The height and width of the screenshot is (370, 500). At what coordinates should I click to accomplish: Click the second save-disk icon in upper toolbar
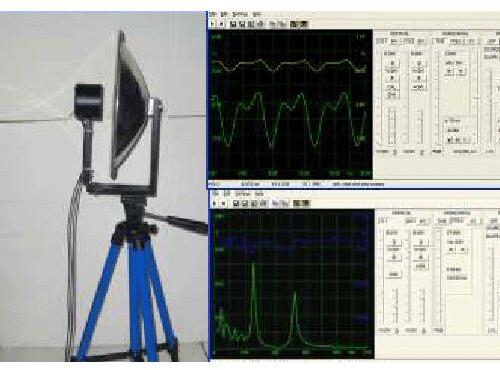point(242,24)
